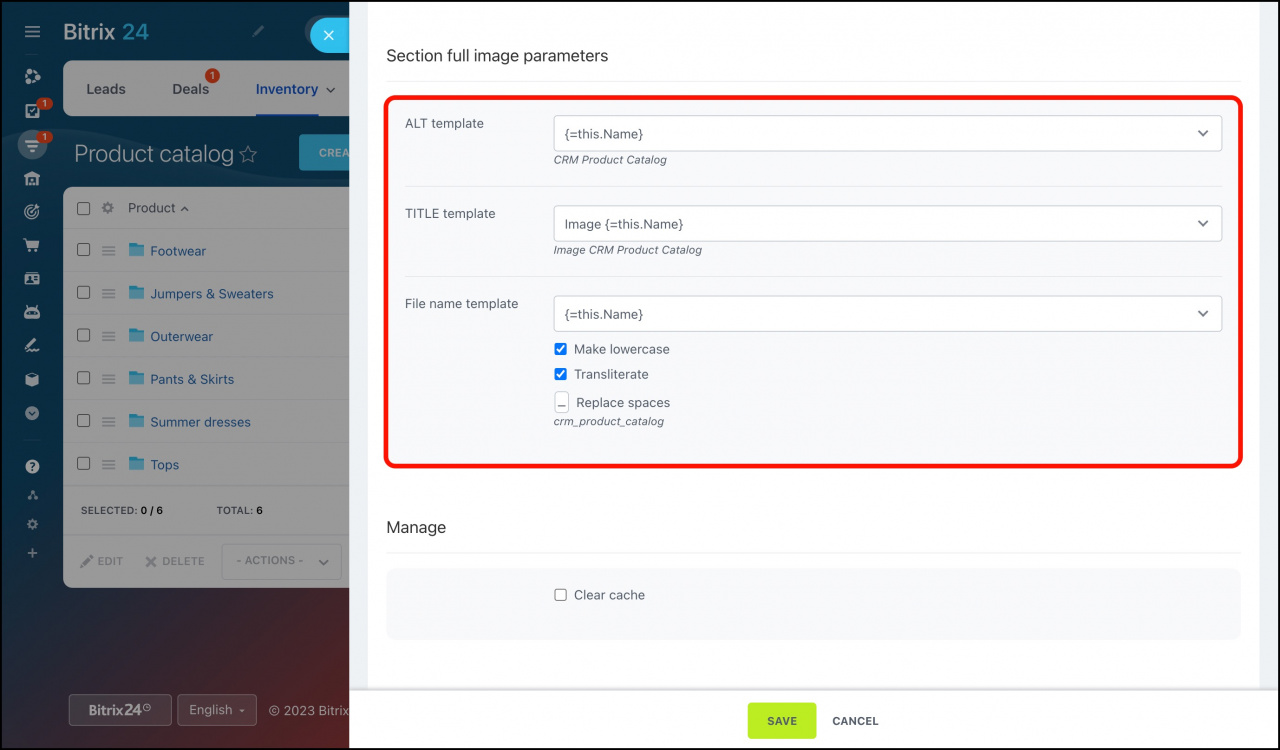This screenshot has height=750, width=1280.
Task: Click the Bitrix24 footer logo button
Action: pyautogui.click(x=120, y=710)
